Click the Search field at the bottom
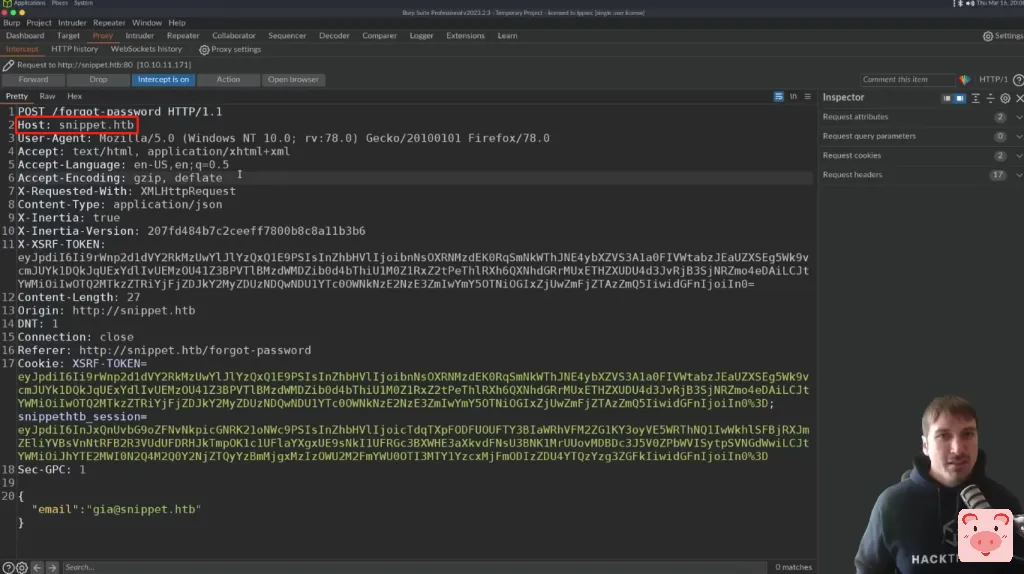 pos(414,567)
